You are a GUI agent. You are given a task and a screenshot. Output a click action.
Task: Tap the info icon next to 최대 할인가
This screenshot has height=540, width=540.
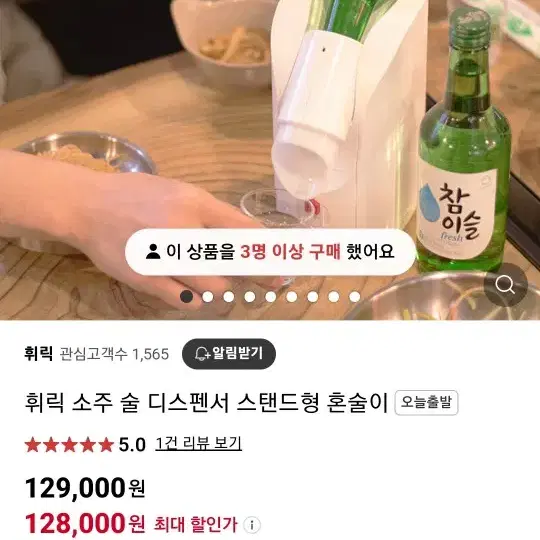tap(252, 525)
